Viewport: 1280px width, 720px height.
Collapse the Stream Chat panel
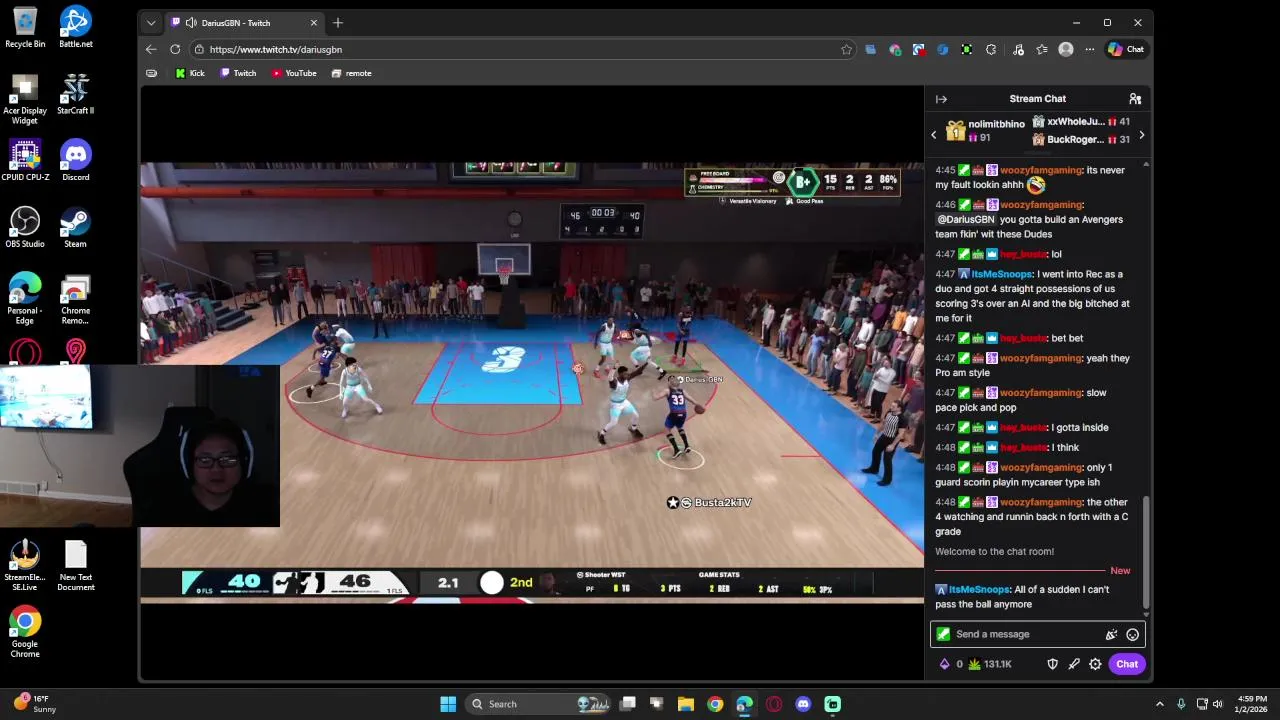click(x=941, y=99)
